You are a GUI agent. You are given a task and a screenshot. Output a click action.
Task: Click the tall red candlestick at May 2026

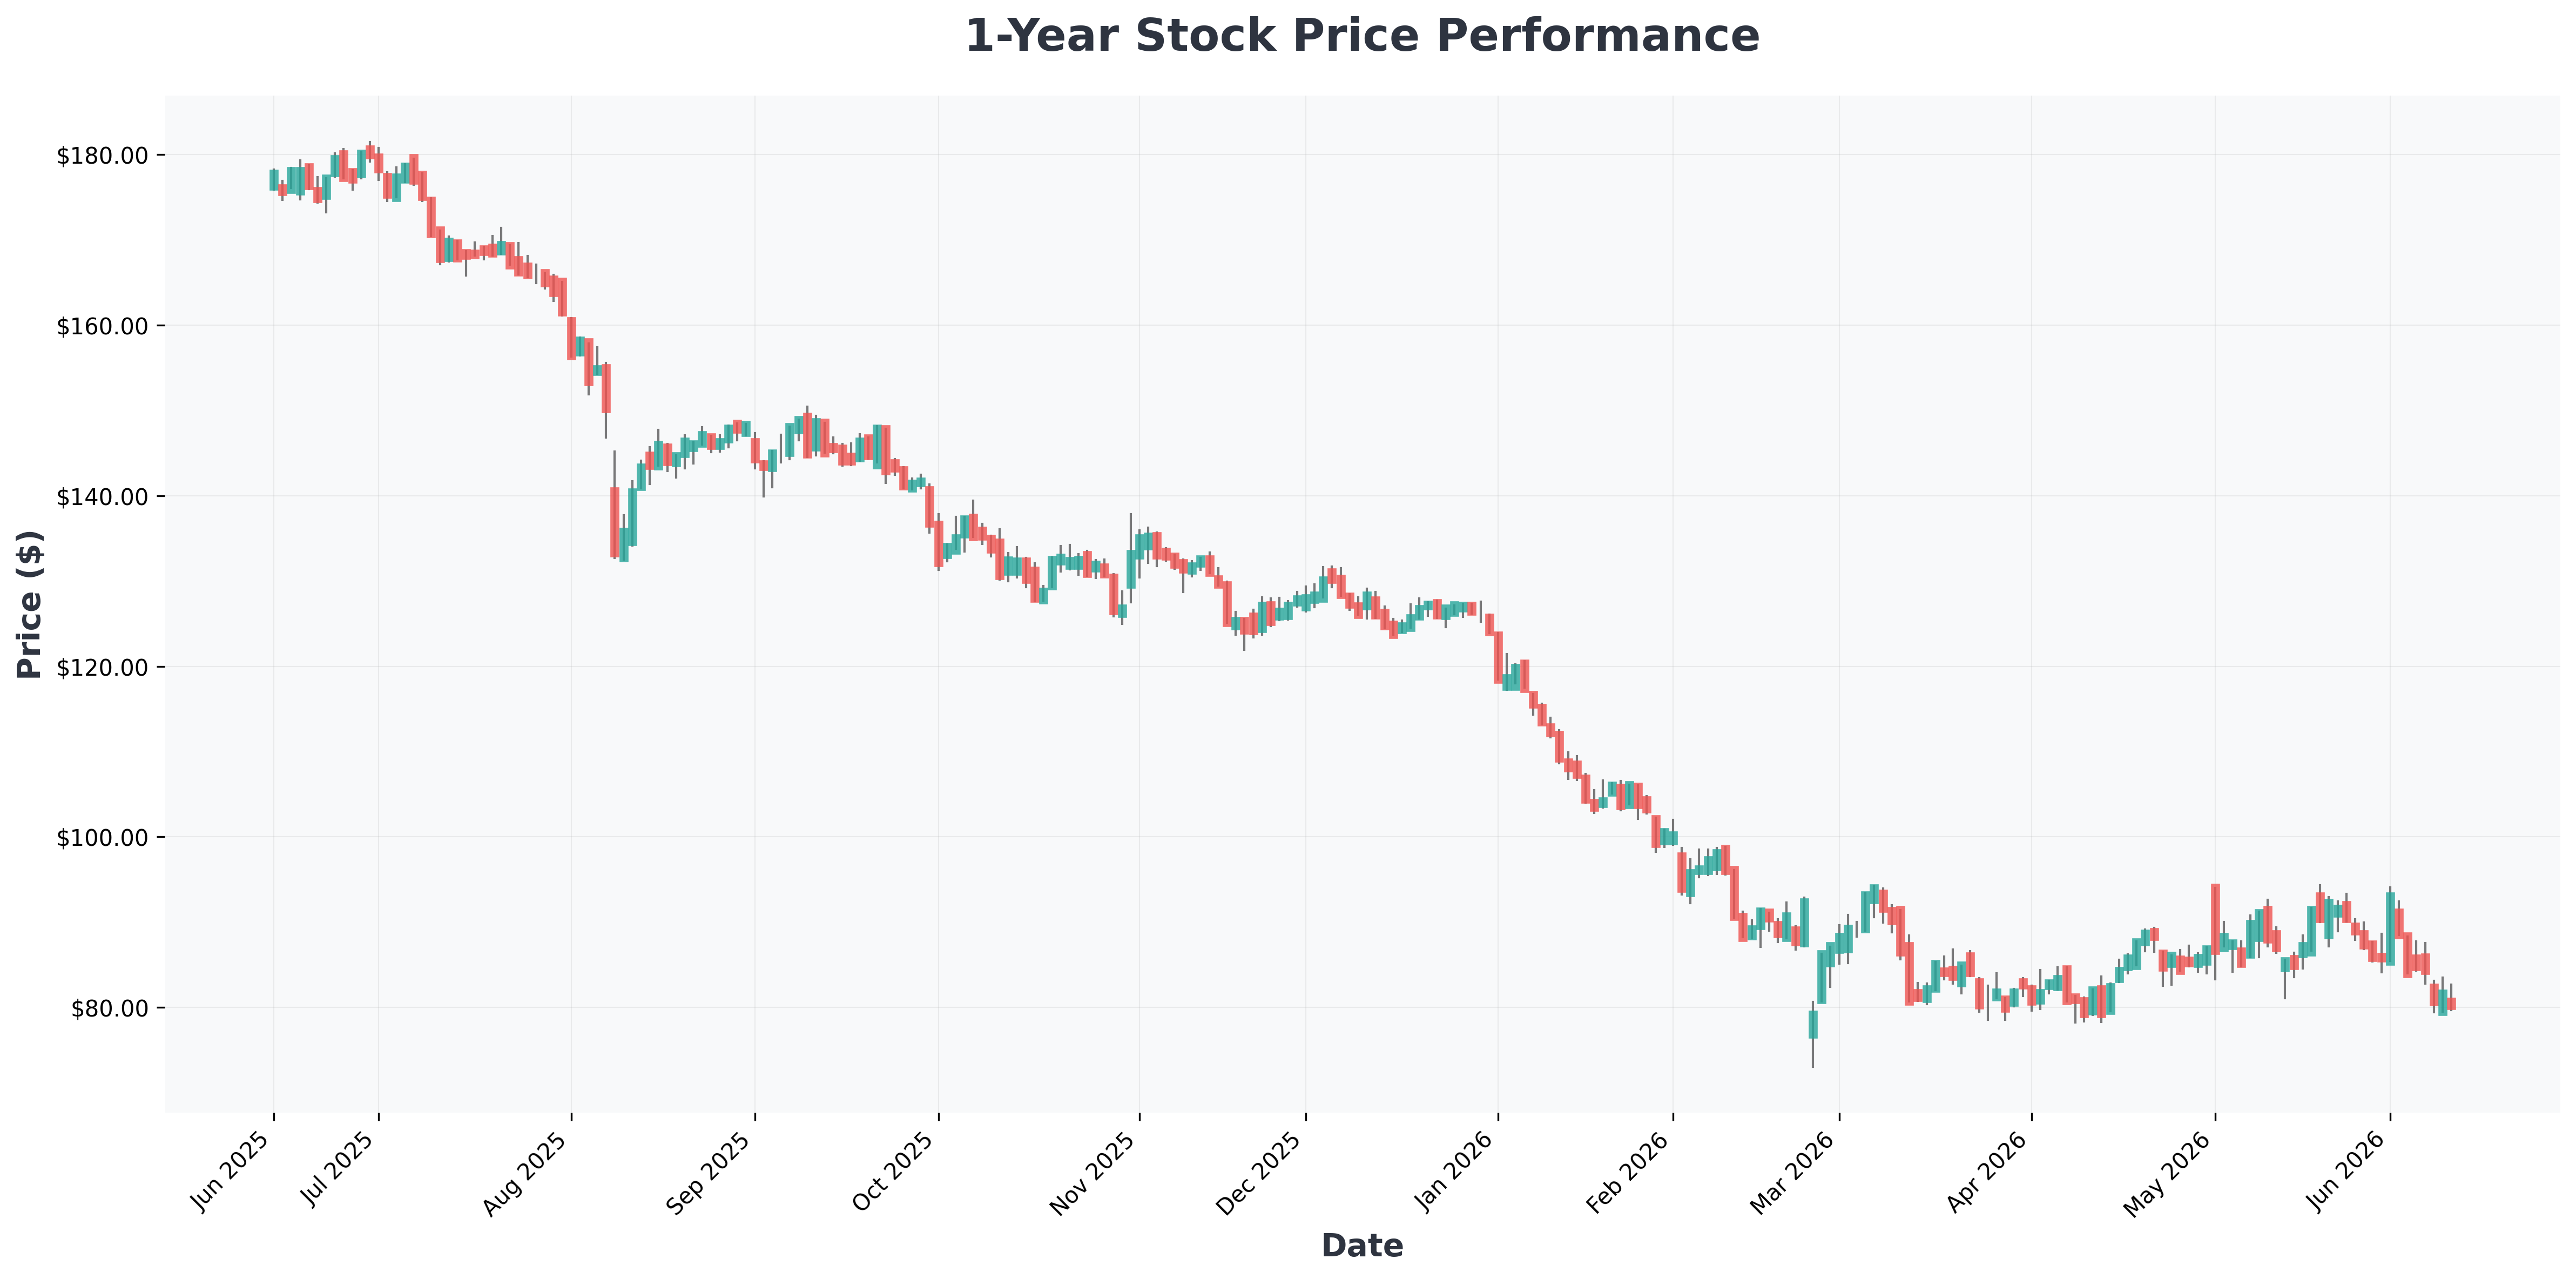click(2215, 919)
